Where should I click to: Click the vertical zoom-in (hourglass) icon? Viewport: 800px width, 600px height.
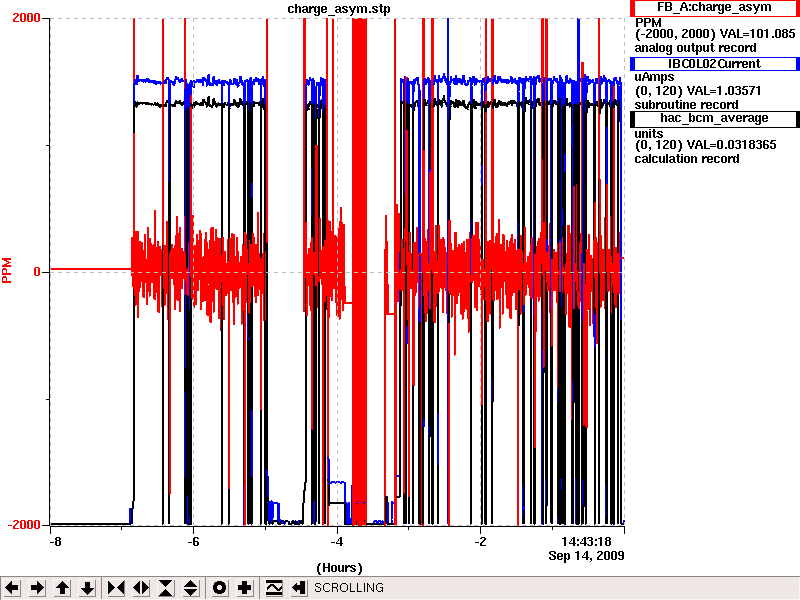click(166, 588)
